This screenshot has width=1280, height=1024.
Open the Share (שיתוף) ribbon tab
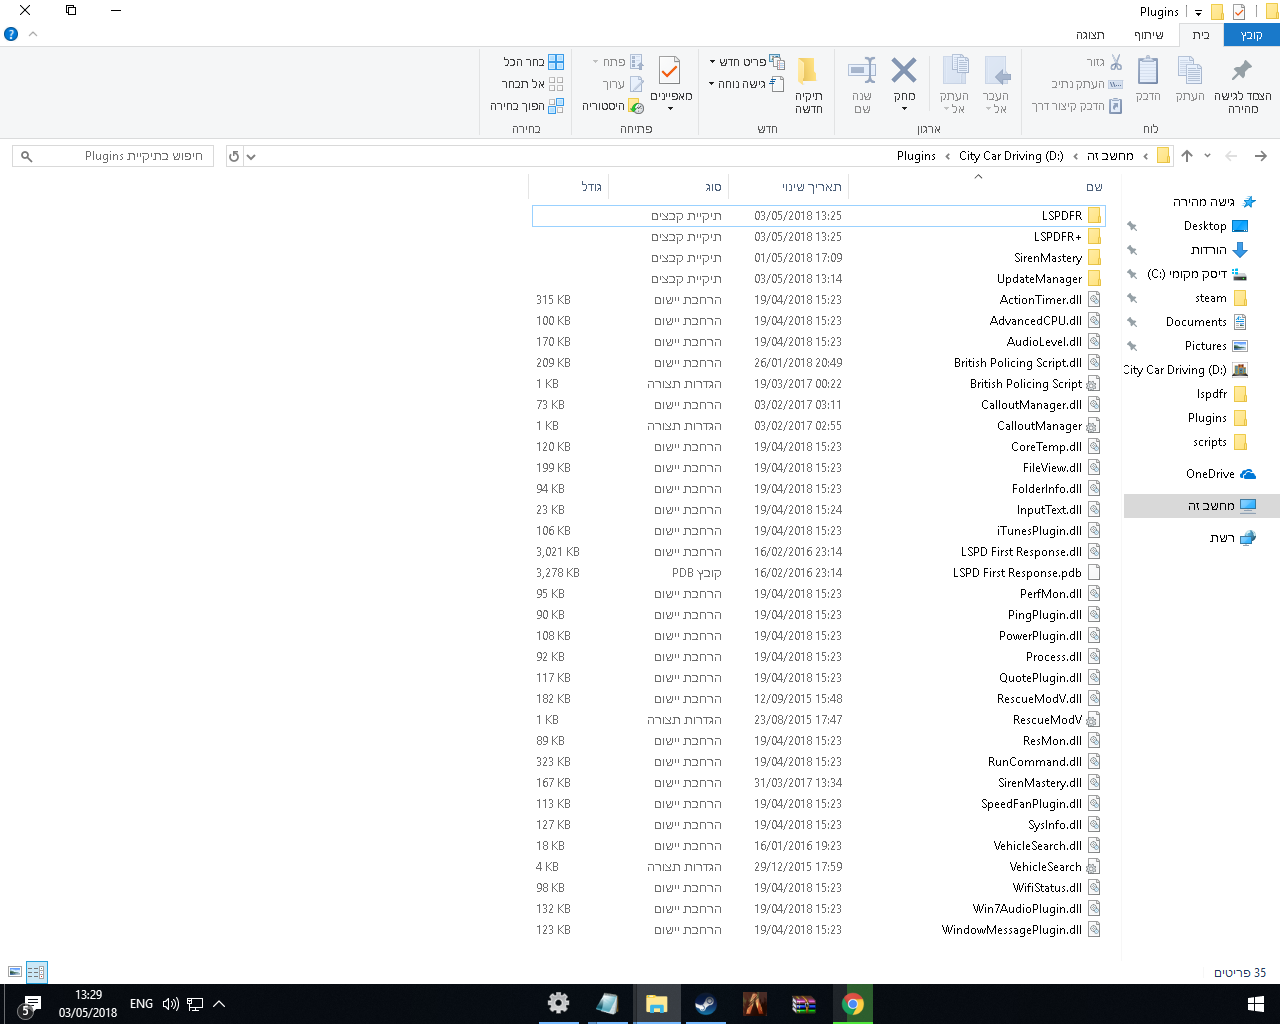[x=1148, y=35]
